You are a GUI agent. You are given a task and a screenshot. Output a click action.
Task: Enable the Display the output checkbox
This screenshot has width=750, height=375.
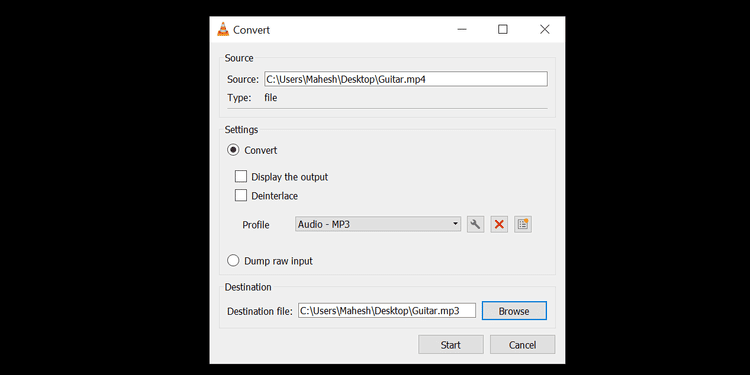pos(241,177)
